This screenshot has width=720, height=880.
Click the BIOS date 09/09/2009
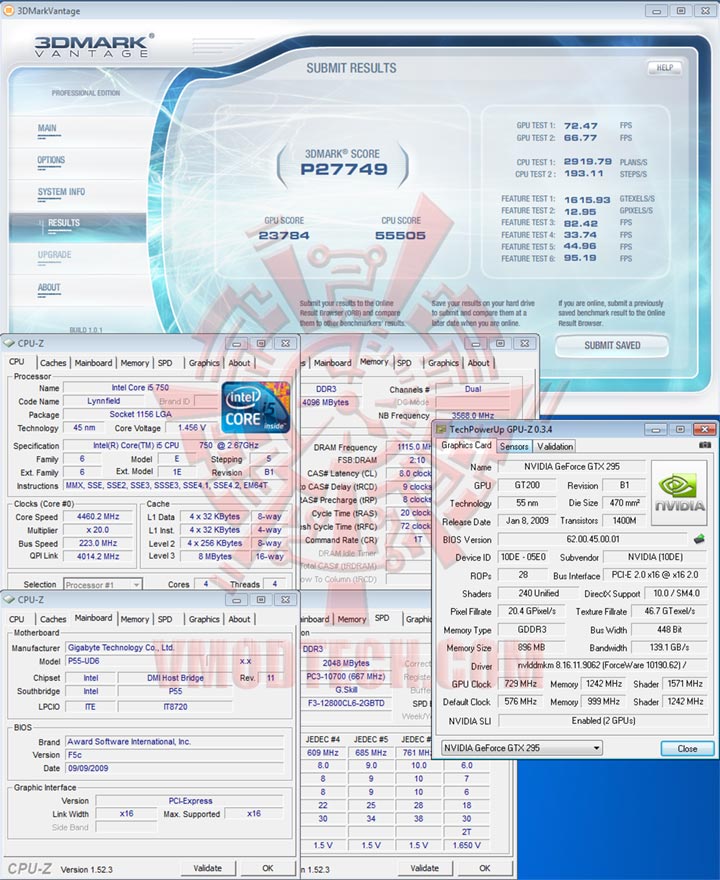[175, 768]
